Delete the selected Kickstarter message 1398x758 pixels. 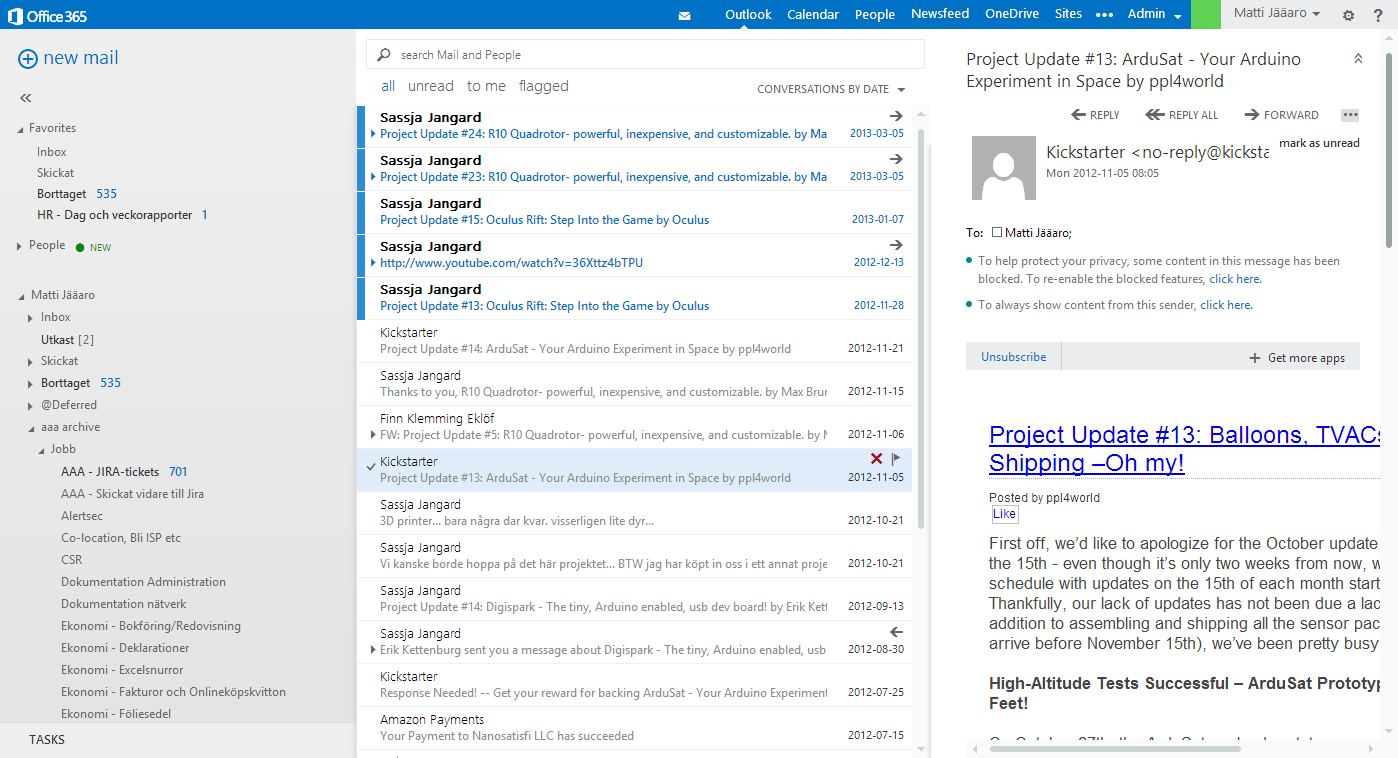tap(877, 458)
